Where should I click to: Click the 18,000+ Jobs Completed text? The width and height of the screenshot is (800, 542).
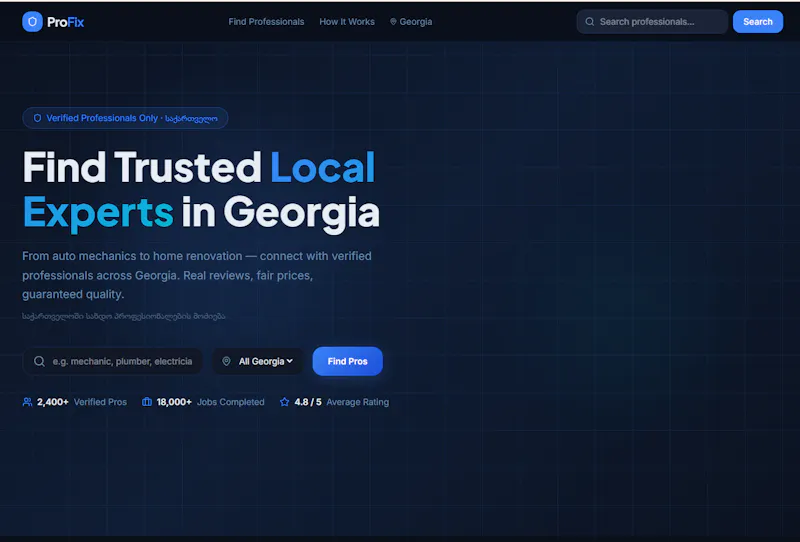click(210, 402)
